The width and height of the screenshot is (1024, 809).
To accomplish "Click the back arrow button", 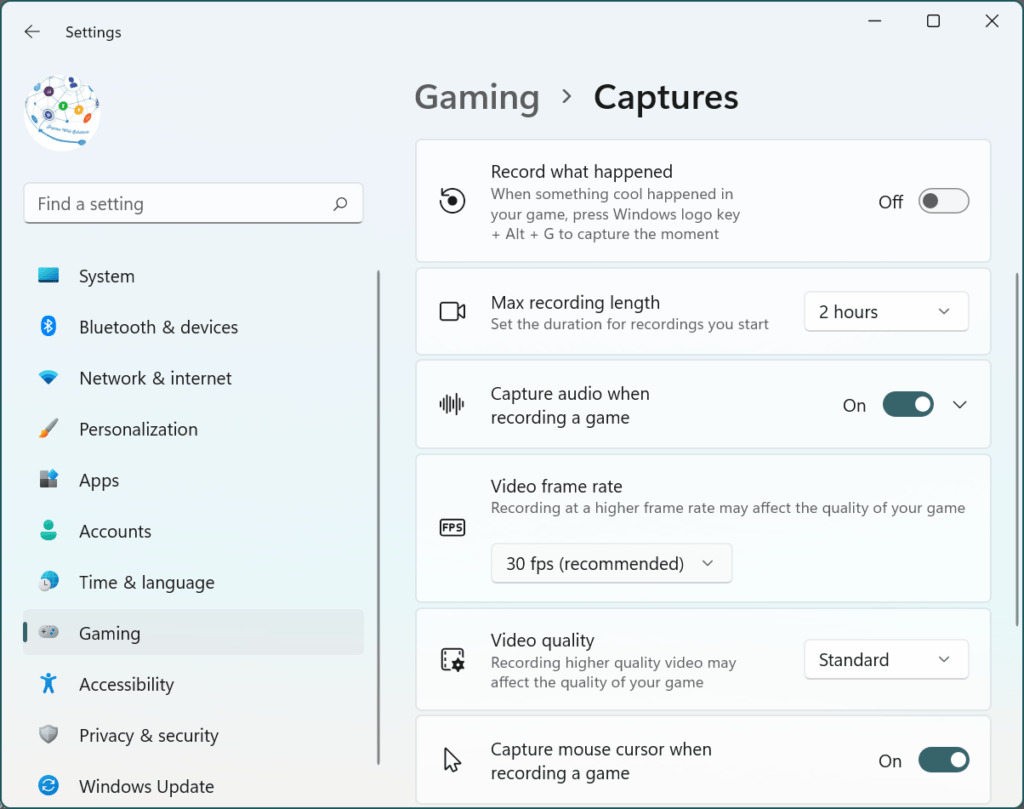I will click(x=31, y=31).
